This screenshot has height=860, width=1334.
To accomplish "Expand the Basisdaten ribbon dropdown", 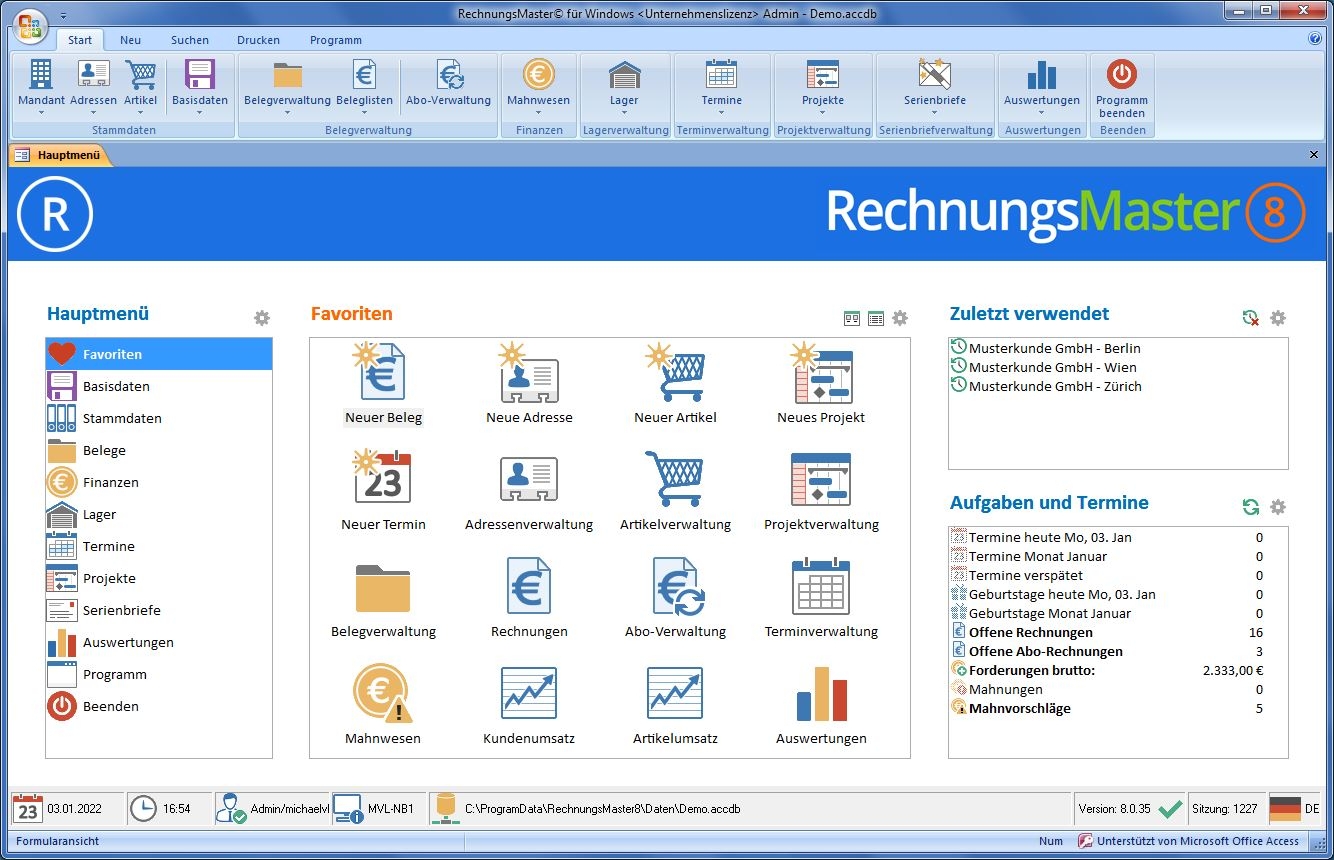I will (200, 113).
